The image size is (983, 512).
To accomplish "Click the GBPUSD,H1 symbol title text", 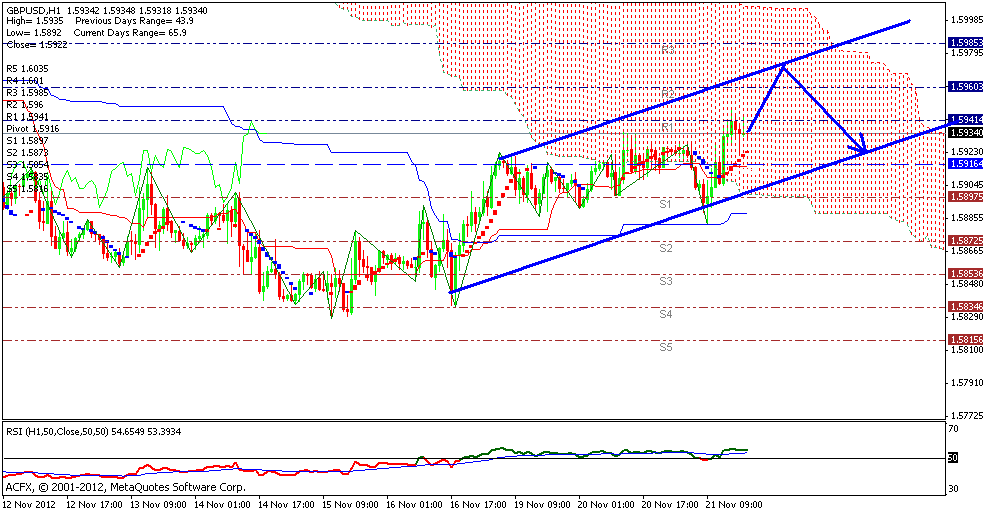I will (33, 11).
